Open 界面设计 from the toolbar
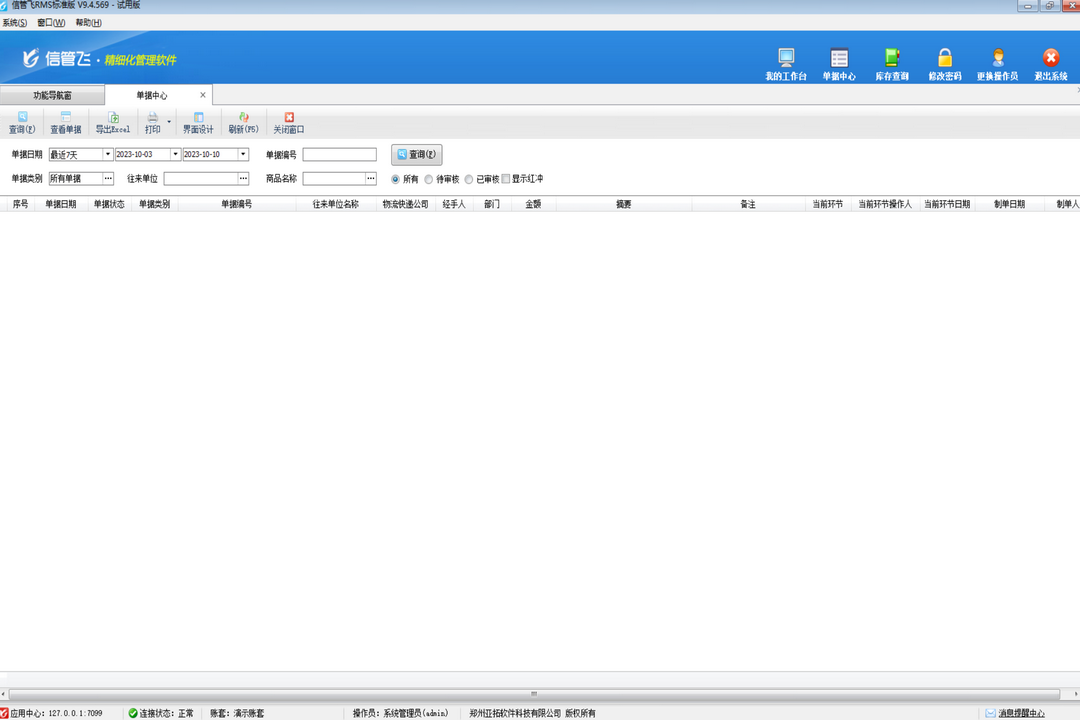The width and height of the screenshot is (1080, 720). click(198, 123)
